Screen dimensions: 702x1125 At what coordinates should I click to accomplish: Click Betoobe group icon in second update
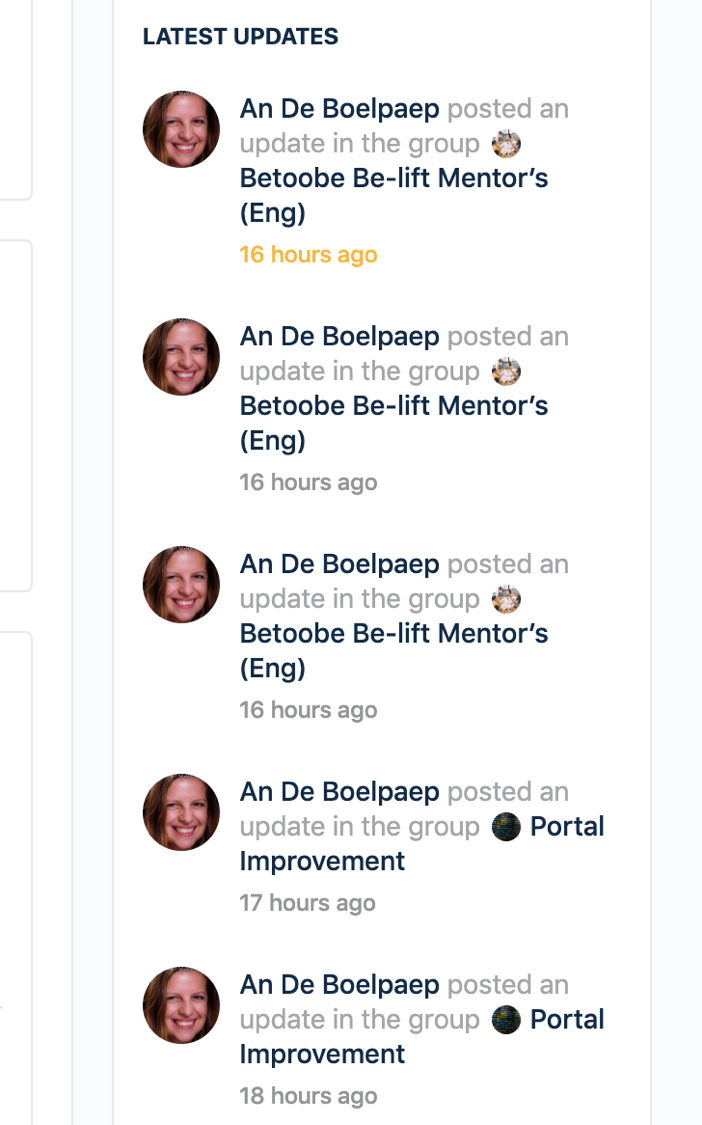[506, 372]
